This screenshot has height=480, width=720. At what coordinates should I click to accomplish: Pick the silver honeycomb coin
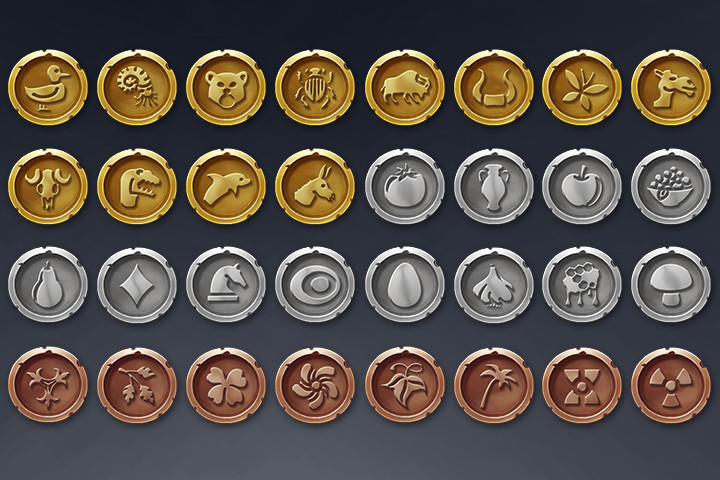pyautogui.click(x=582, y=285)
